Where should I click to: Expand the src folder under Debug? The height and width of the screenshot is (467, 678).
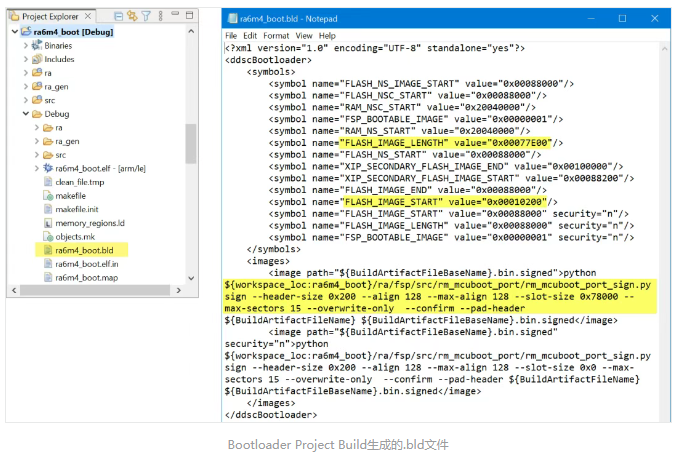click(x=37, y=155)
